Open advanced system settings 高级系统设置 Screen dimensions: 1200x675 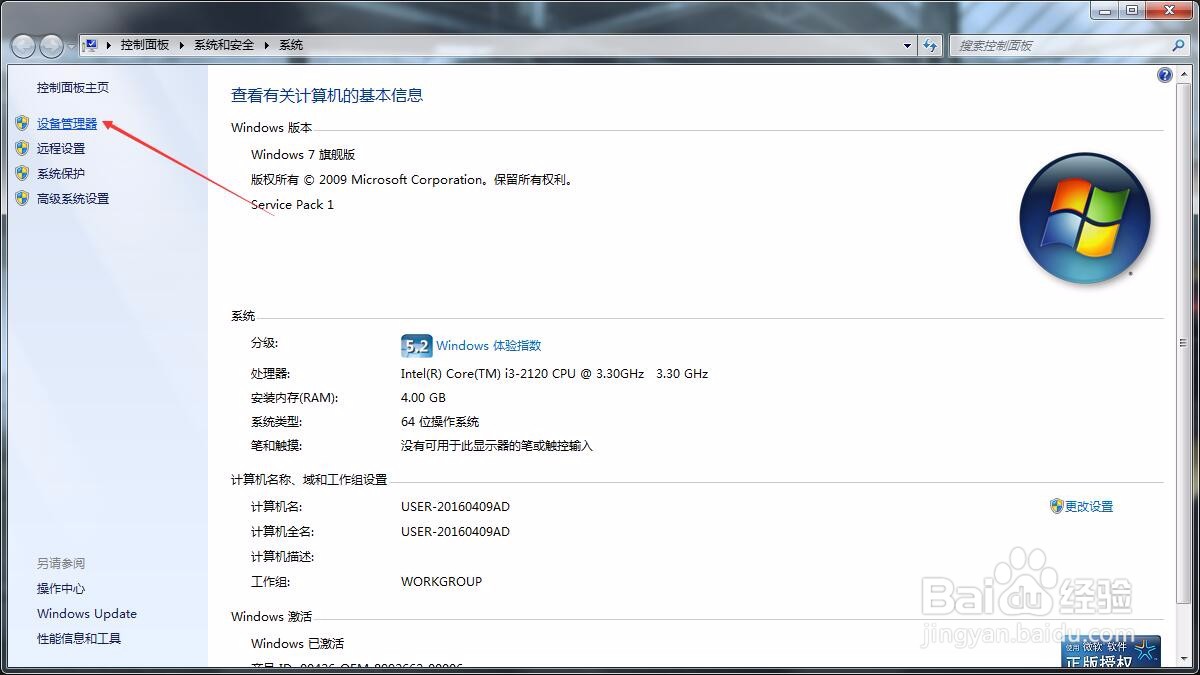(73, 199)
